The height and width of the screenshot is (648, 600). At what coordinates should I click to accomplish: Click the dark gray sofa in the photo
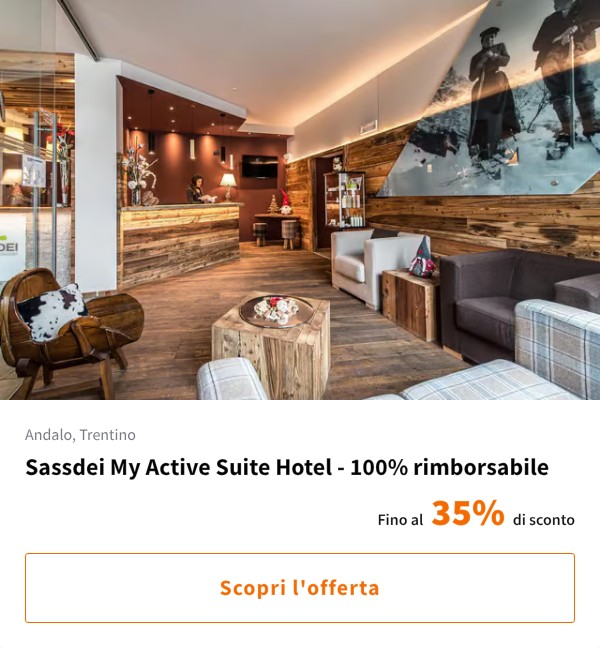click(x=509, y=304)
